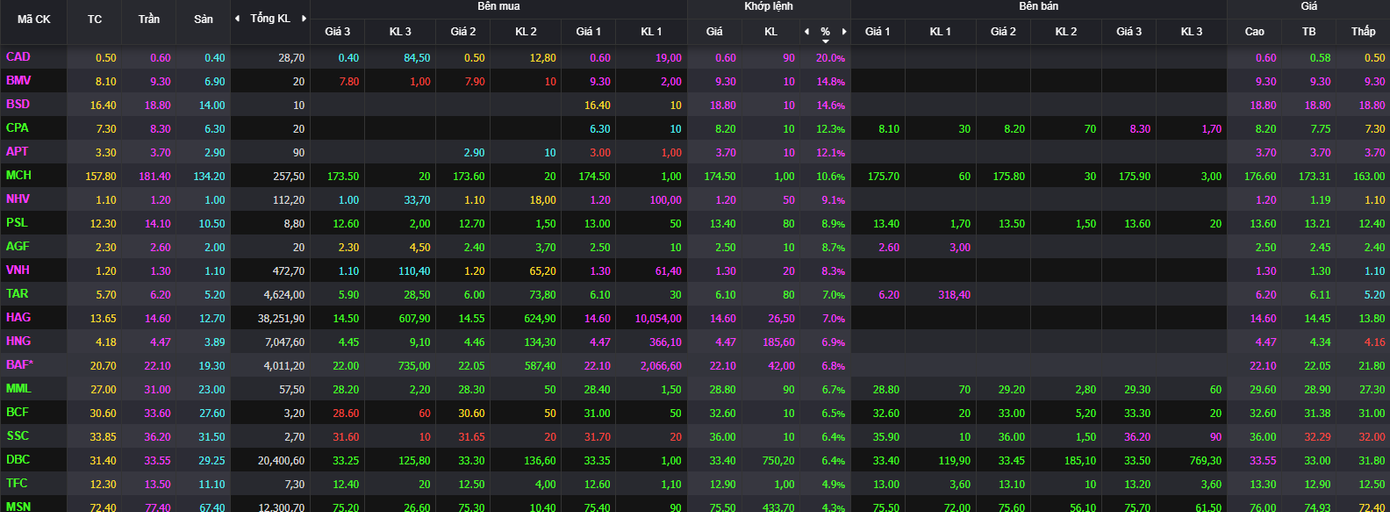Viewport: 1390px width, 512px height.
Task: Click ticker VNH in the list
Action: tap(18, 270)
